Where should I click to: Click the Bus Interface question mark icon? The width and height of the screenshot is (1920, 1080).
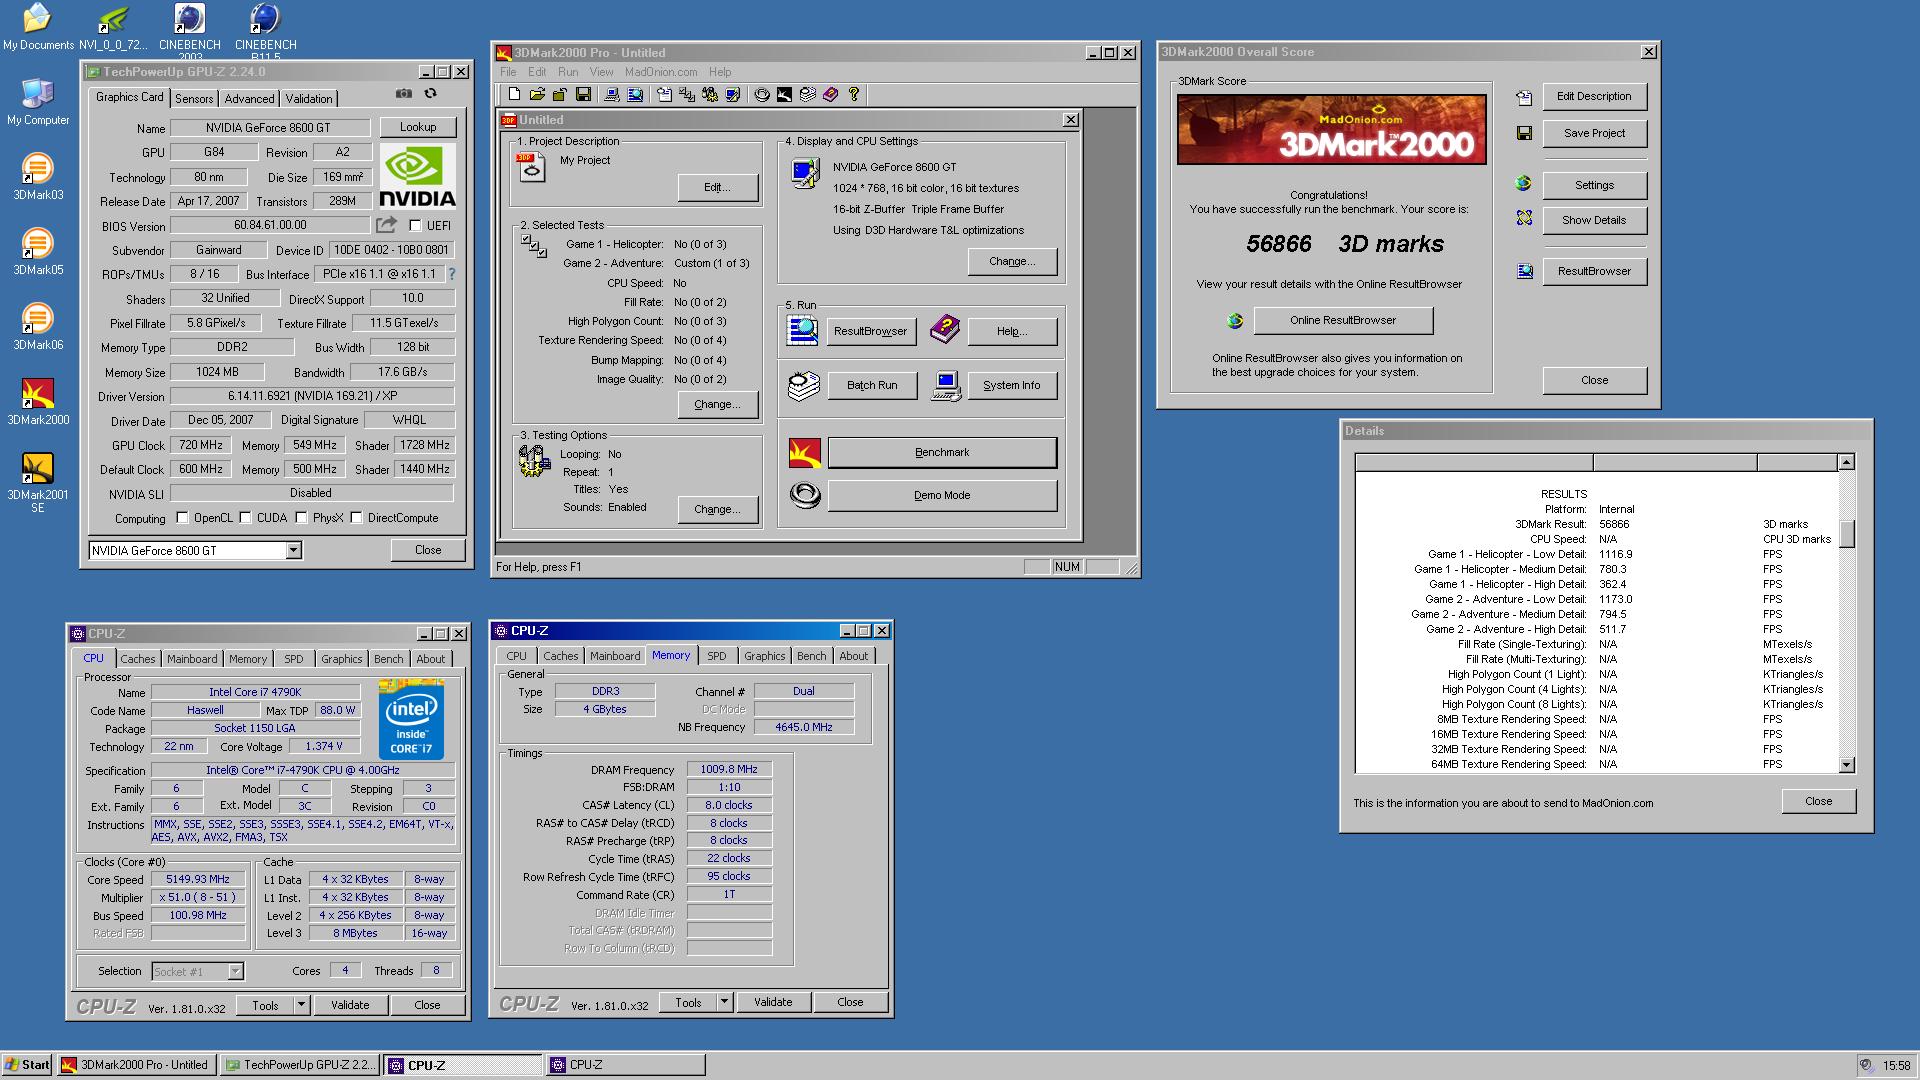coord(452,273)
